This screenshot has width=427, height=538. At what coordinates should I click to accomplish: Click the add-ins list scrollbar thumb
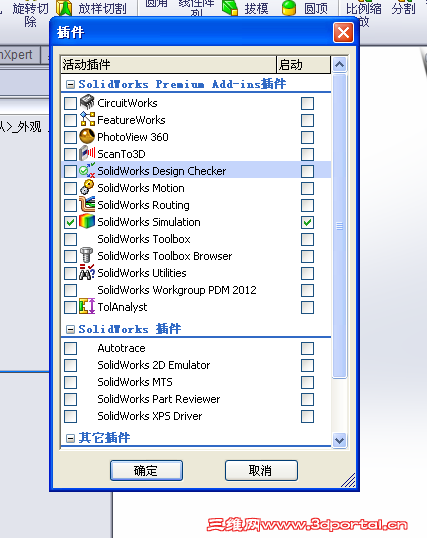pyautogui.click(x=339, y=226)
